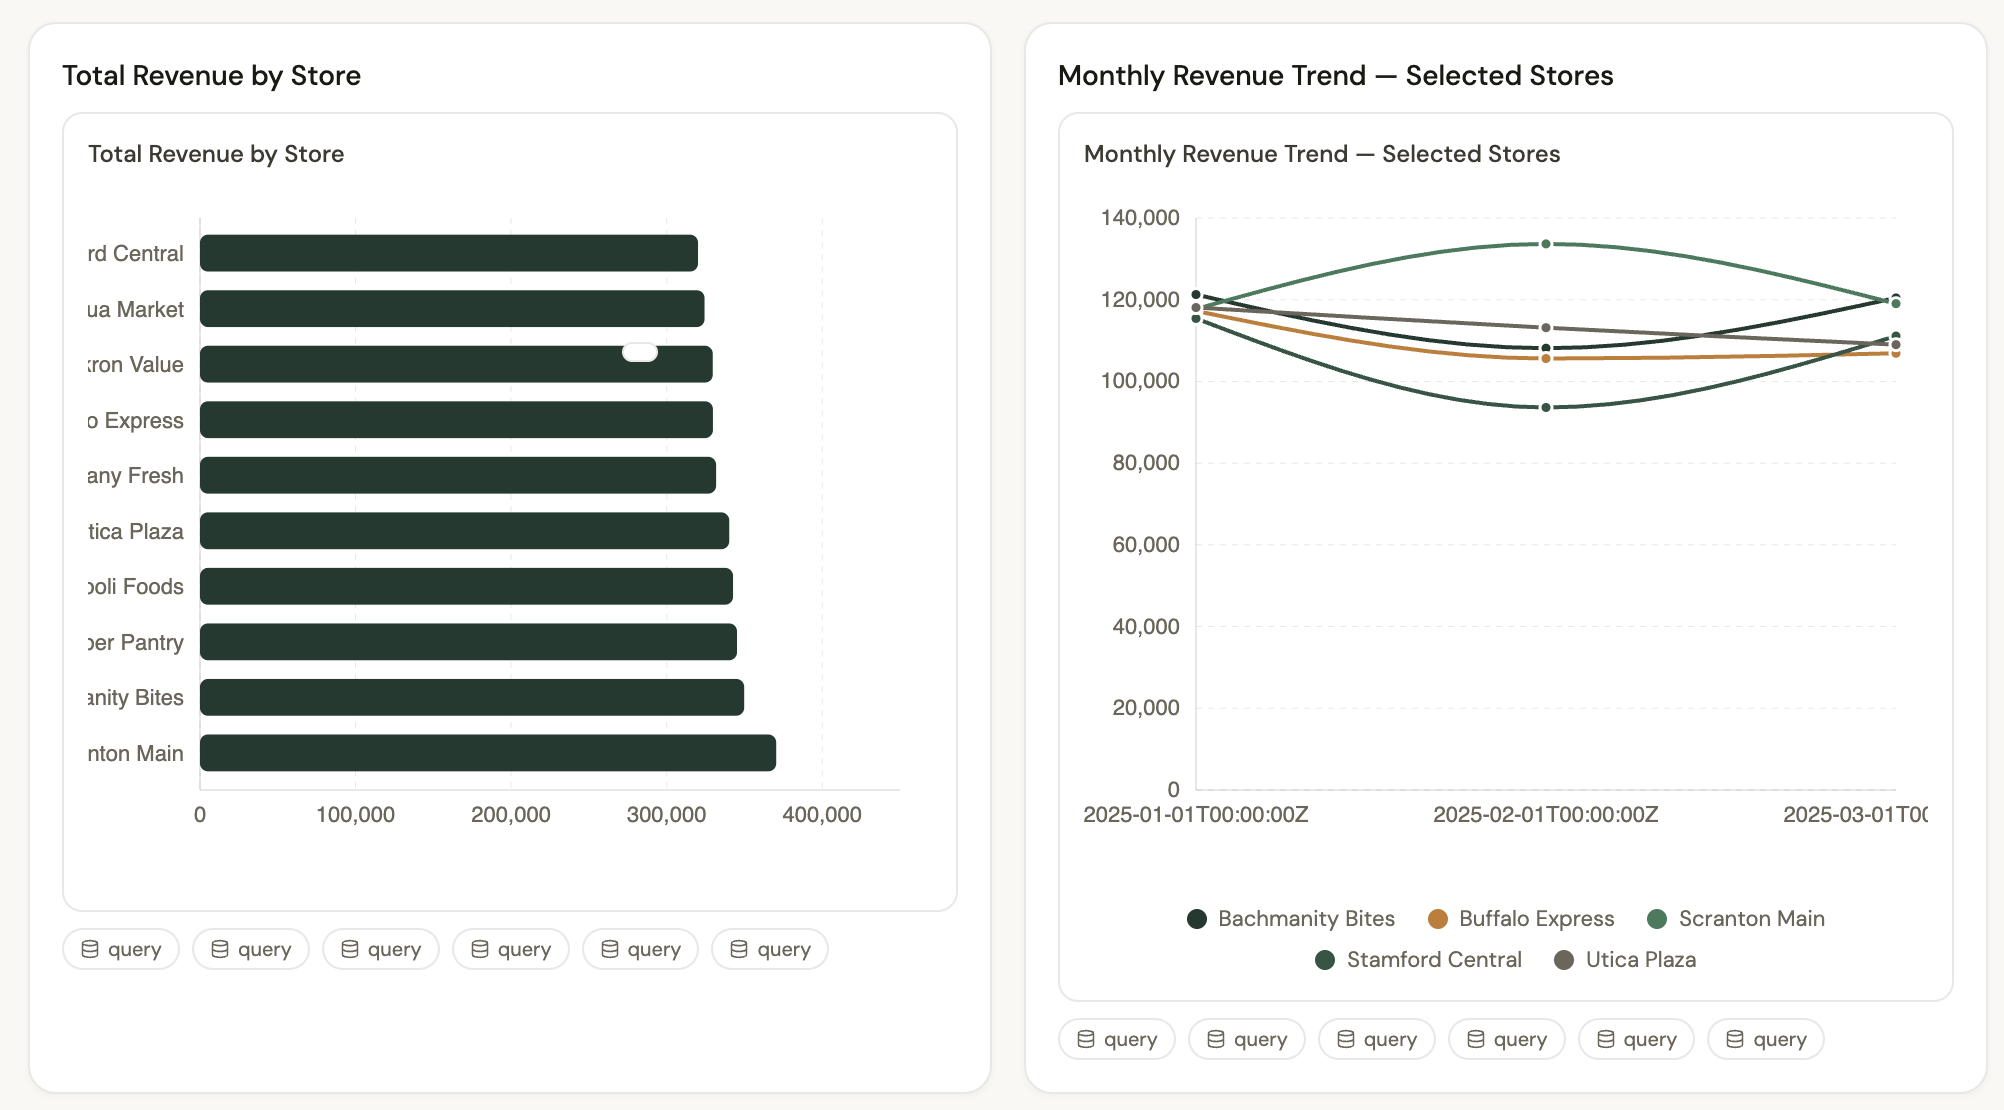Click the database icon in the fourth query chip under the trend chart
This screenshot has width=2004, height=1110.
coord(1476,1039)
